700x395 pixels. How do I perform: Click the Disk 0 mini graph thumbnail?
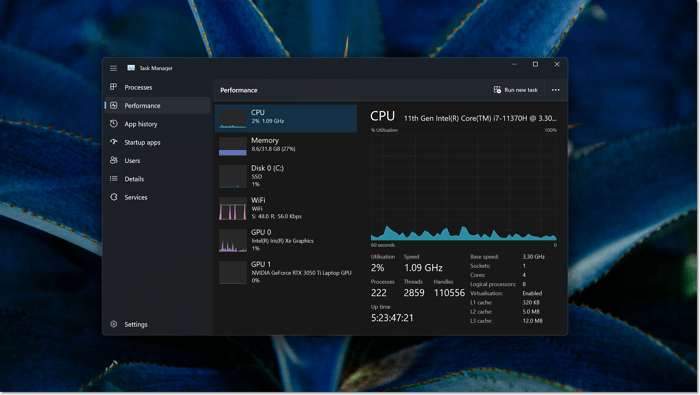[233, 176]
